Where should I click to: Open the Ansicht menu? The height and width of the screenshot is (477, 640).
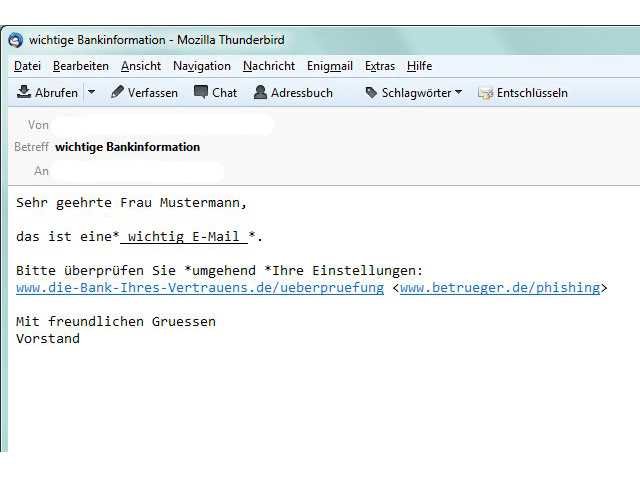141,66
